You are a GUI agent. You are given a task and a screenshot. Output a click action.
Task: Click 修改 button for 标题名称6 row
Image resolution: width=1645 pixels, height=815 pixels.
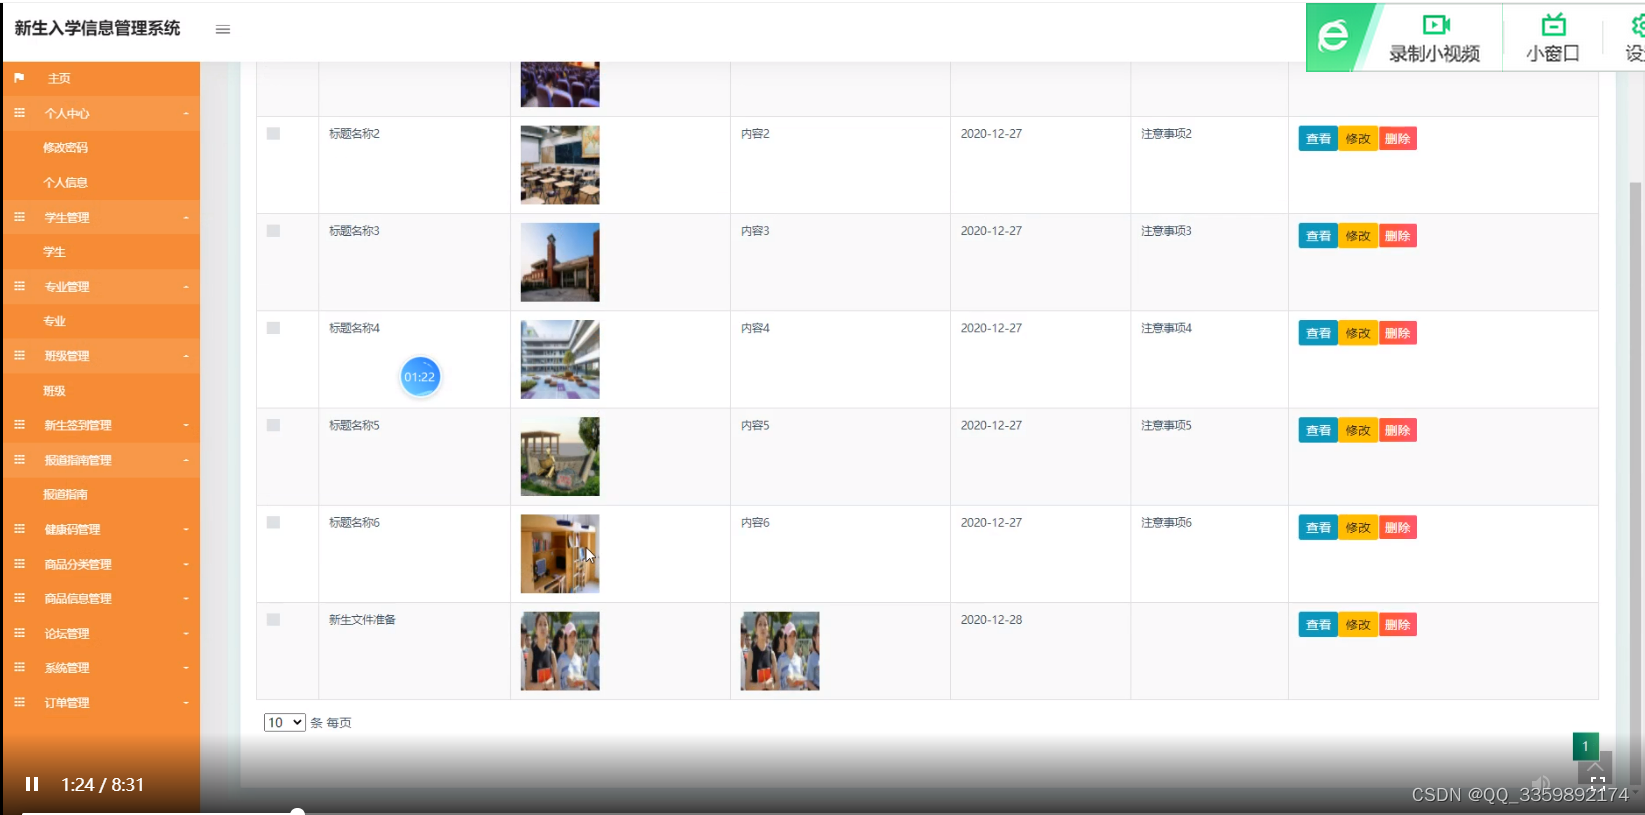[1358, 527]
